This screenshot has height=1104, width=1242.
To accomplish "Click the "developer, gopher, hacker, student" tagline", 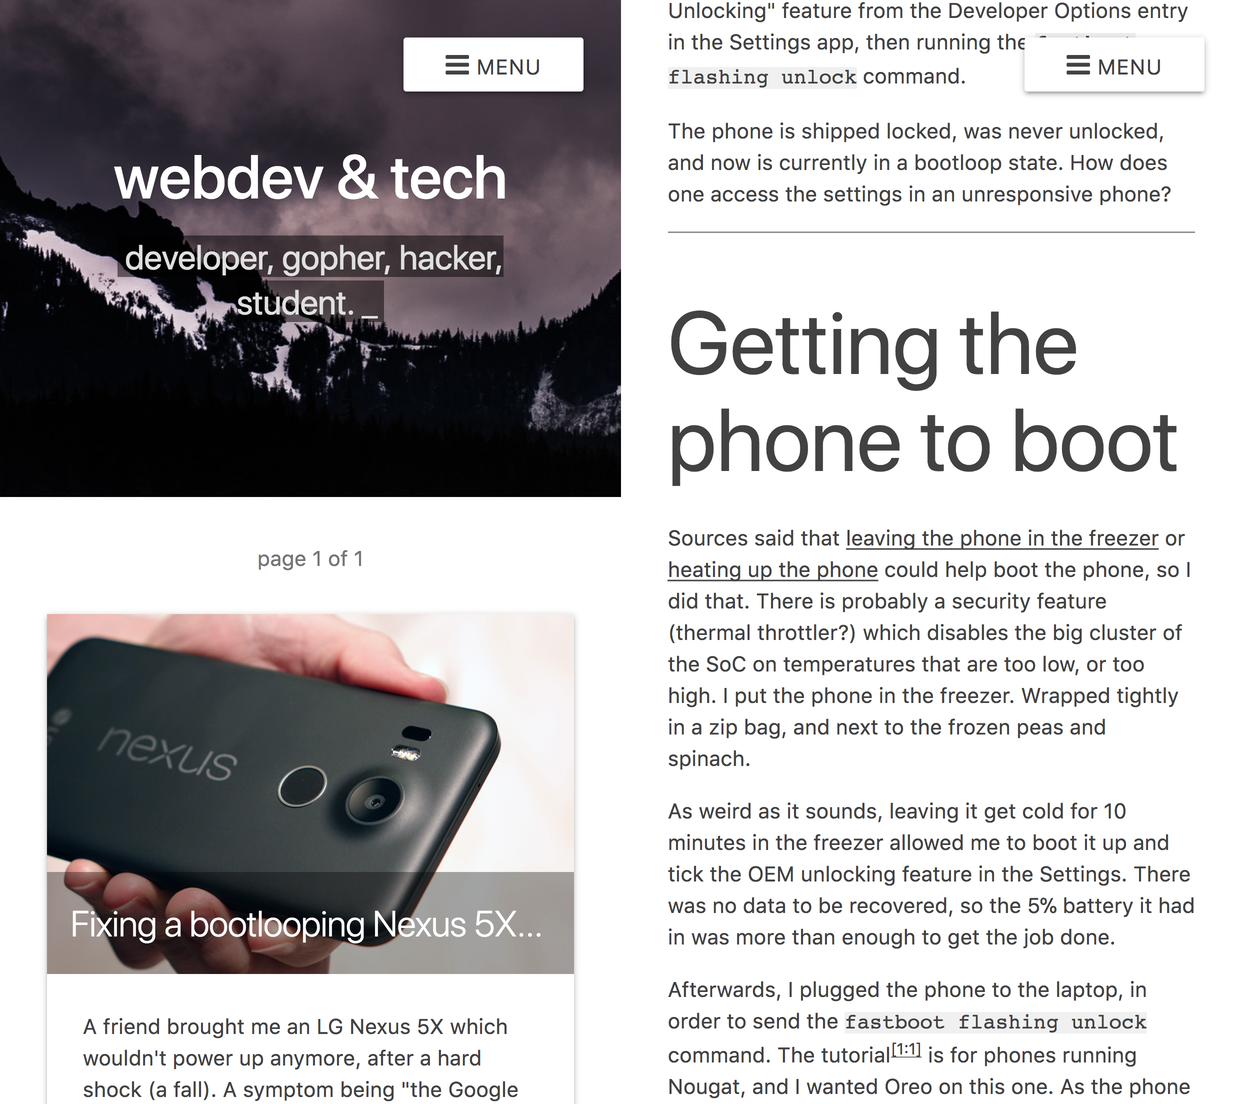I will click(x=310, y=280).
